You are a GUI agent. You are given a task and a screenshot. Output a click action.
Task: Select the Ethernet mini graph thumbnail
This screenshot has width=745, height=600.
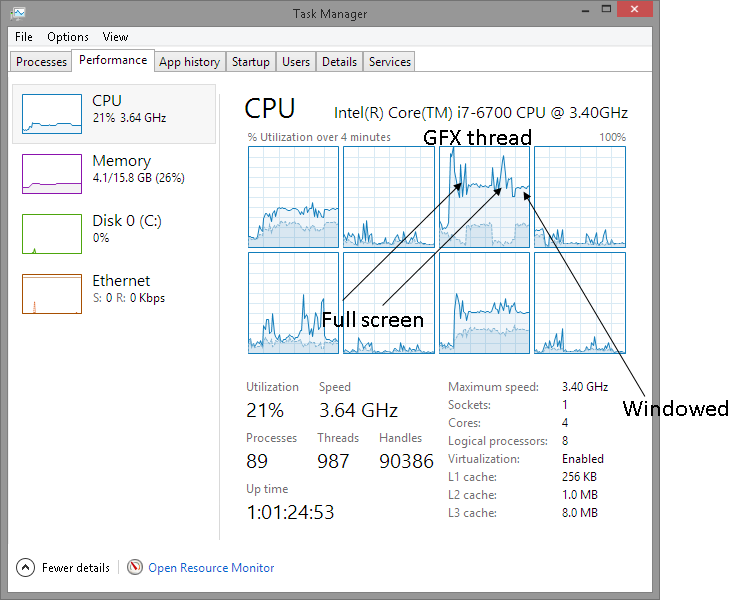point(52,294)
